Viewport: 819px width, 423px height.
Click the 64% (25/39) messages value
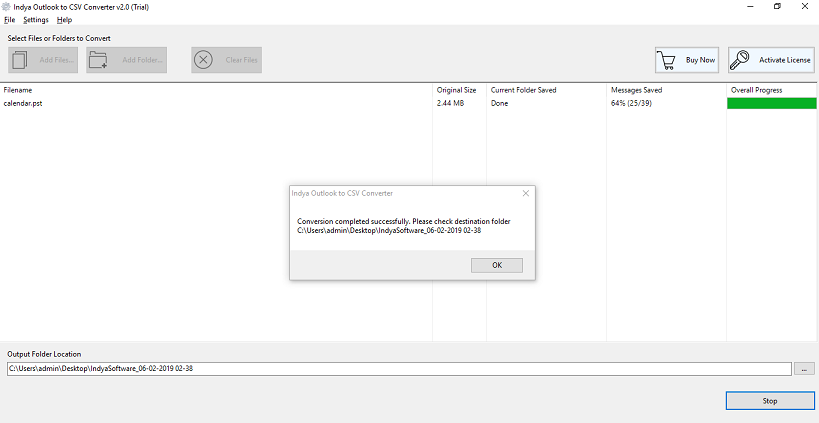pos(631,103)
